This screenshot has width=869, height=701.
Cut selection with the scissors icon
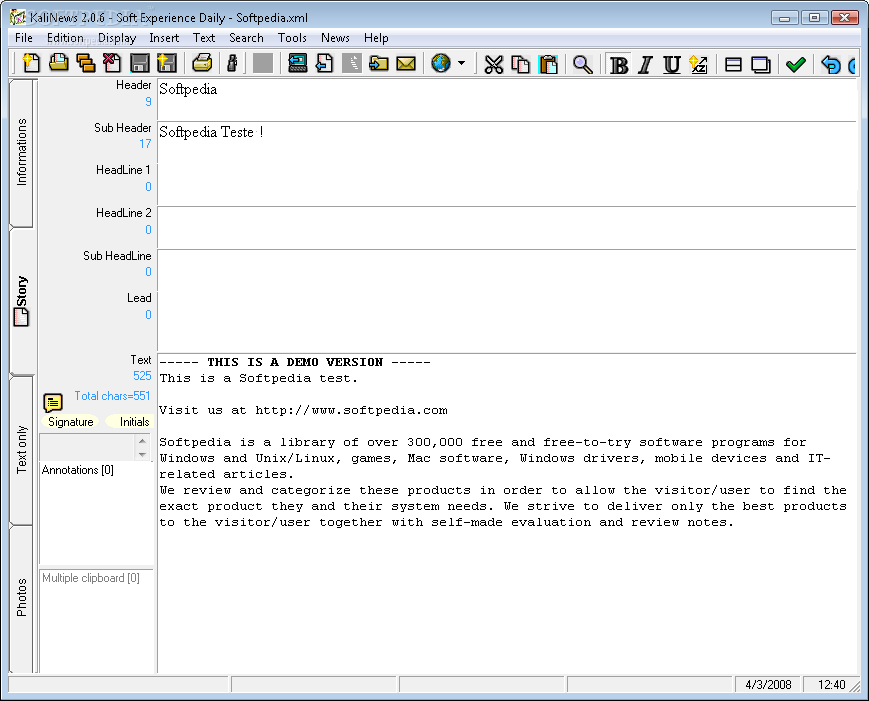click(x=493, y=64)
